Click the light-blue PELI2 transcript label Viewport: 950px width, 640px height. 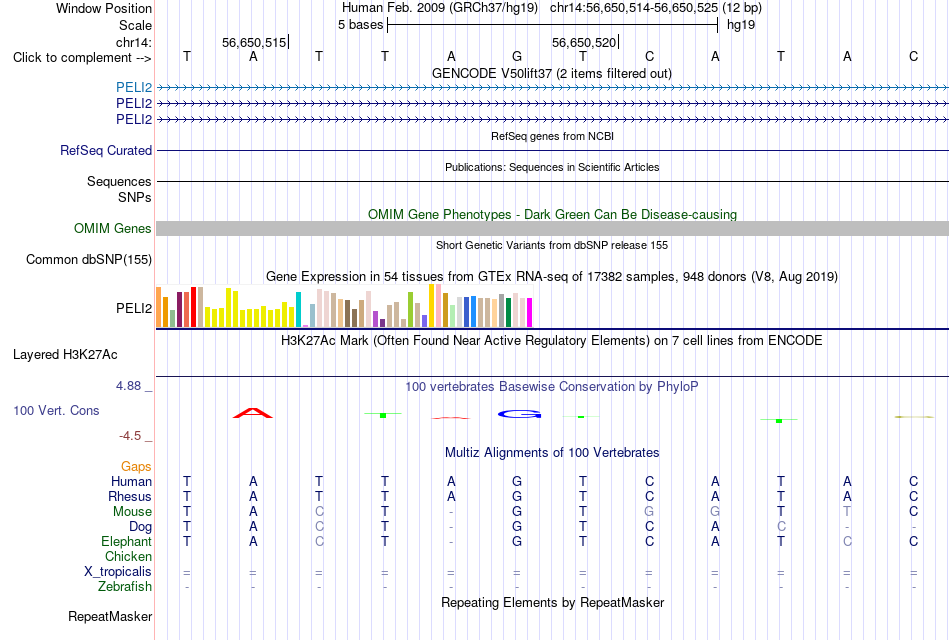coord(134,87)
